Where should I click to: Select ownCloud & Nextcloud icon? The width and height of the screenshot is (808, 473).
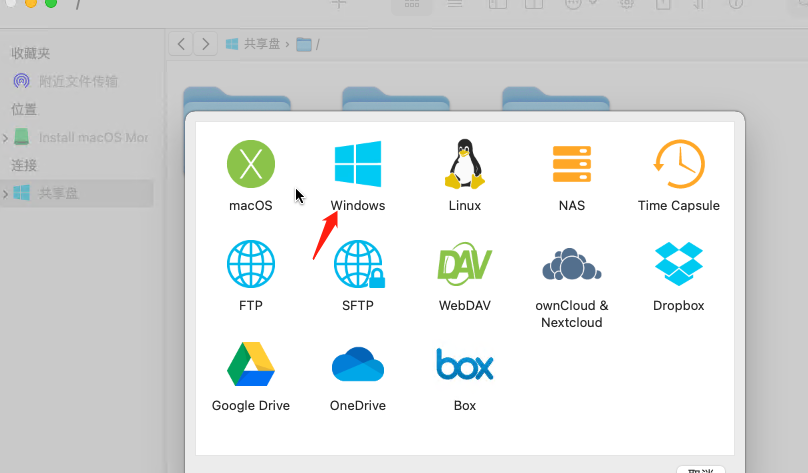[571, 264]
